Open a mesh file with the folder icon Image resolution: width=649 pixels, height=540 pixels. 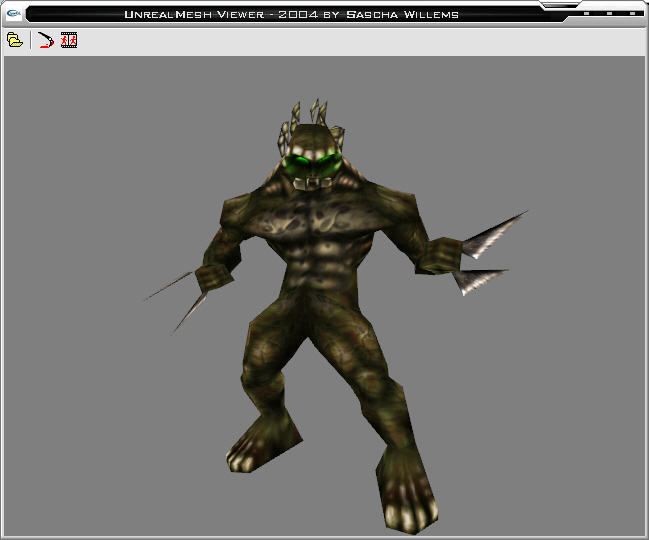pos(15,40)
